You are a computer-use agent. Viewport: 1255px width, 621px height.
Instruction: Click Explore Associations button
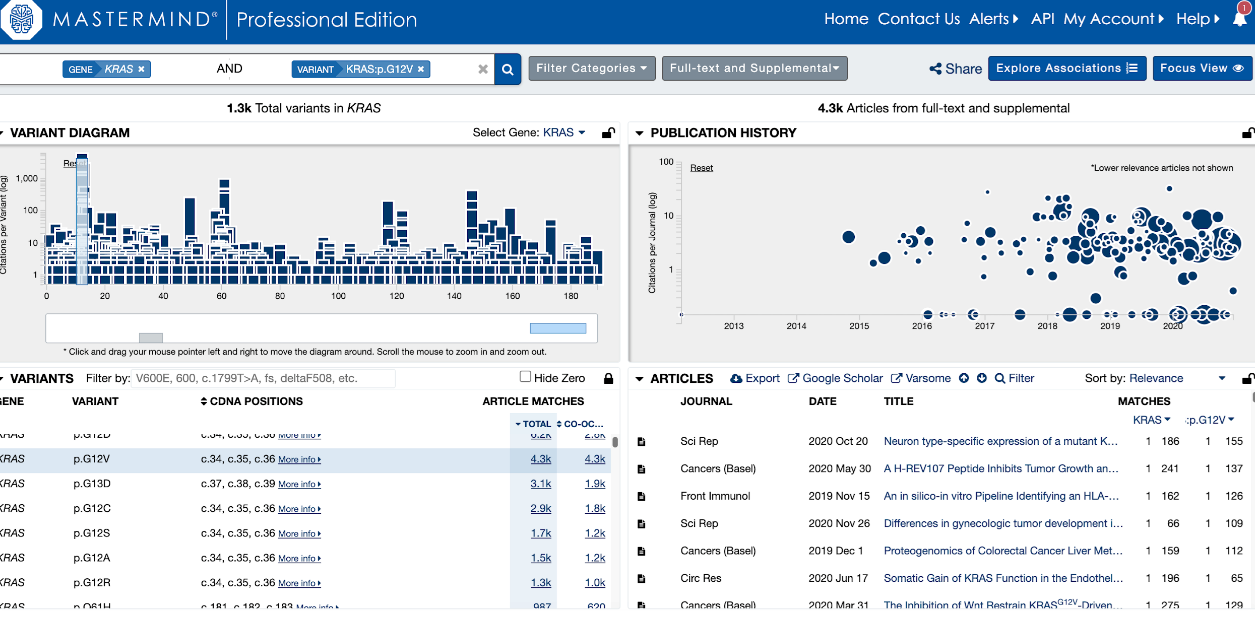[x=1067, y=68]
